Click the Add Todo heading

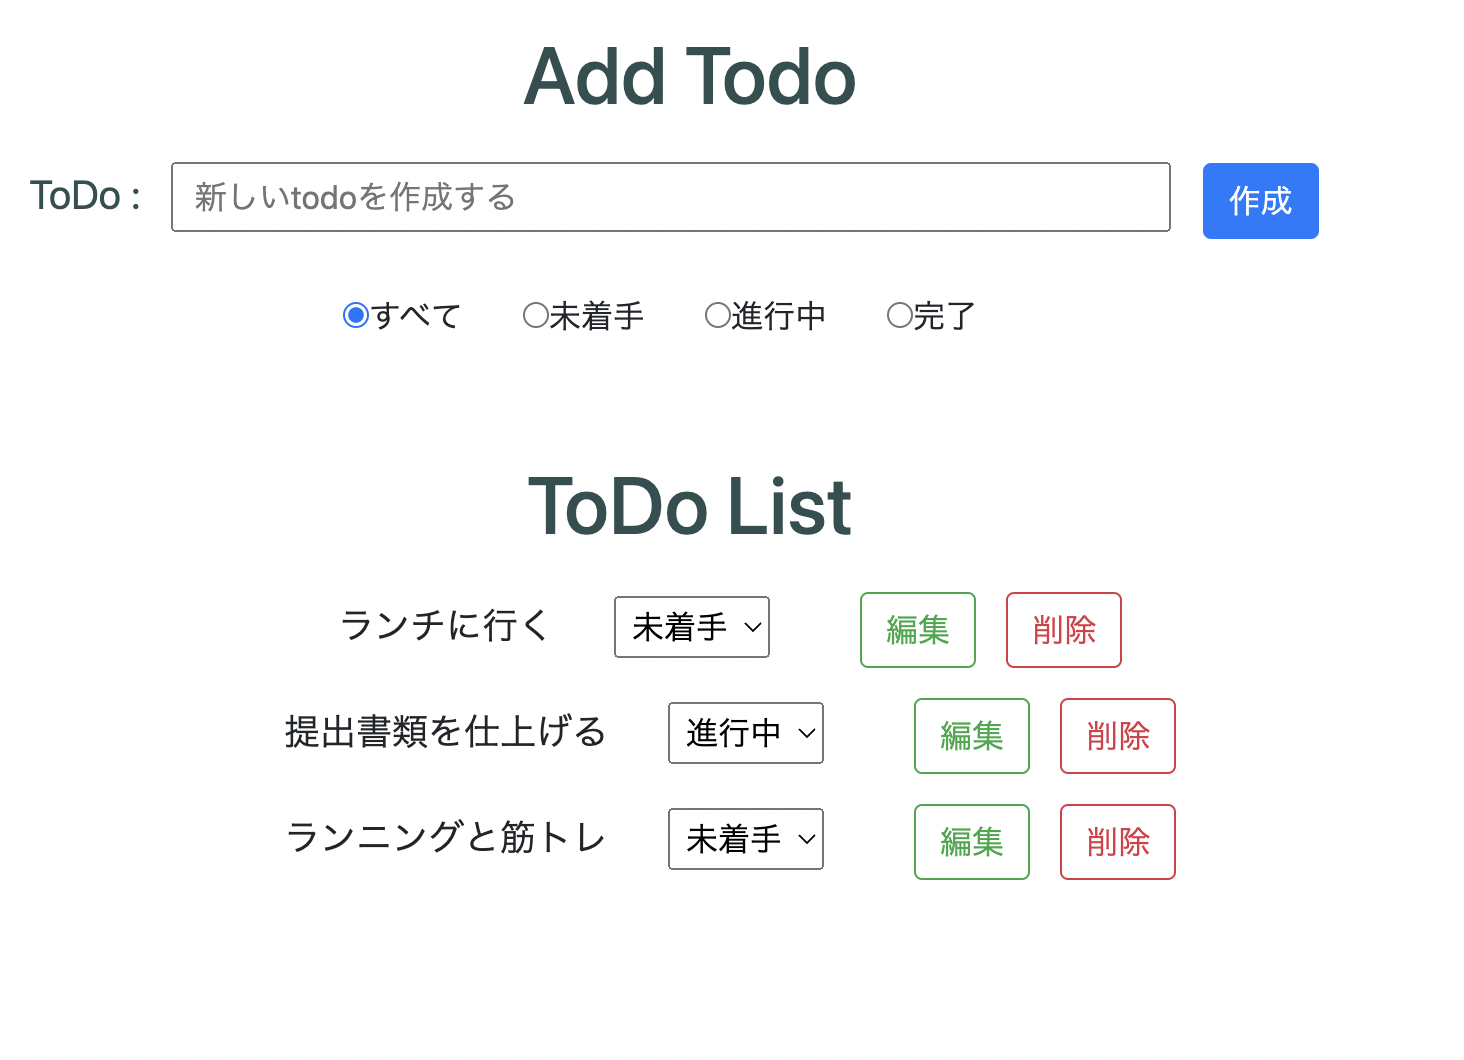coord(689,78)
